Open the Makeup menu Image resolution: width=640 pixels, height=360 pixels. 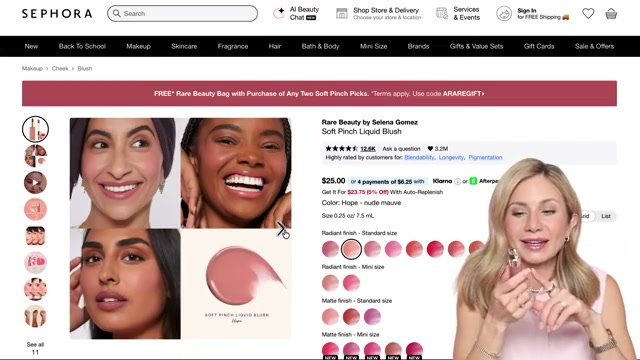138,46
